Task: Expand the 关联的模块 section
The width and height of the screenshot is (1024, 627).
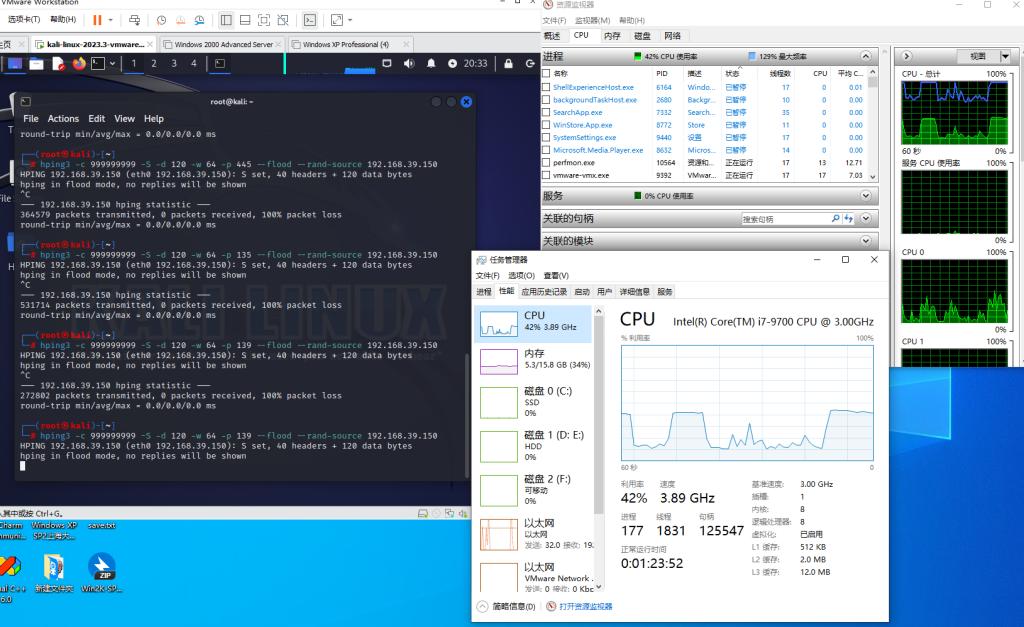Action: (x=866, y=240)
